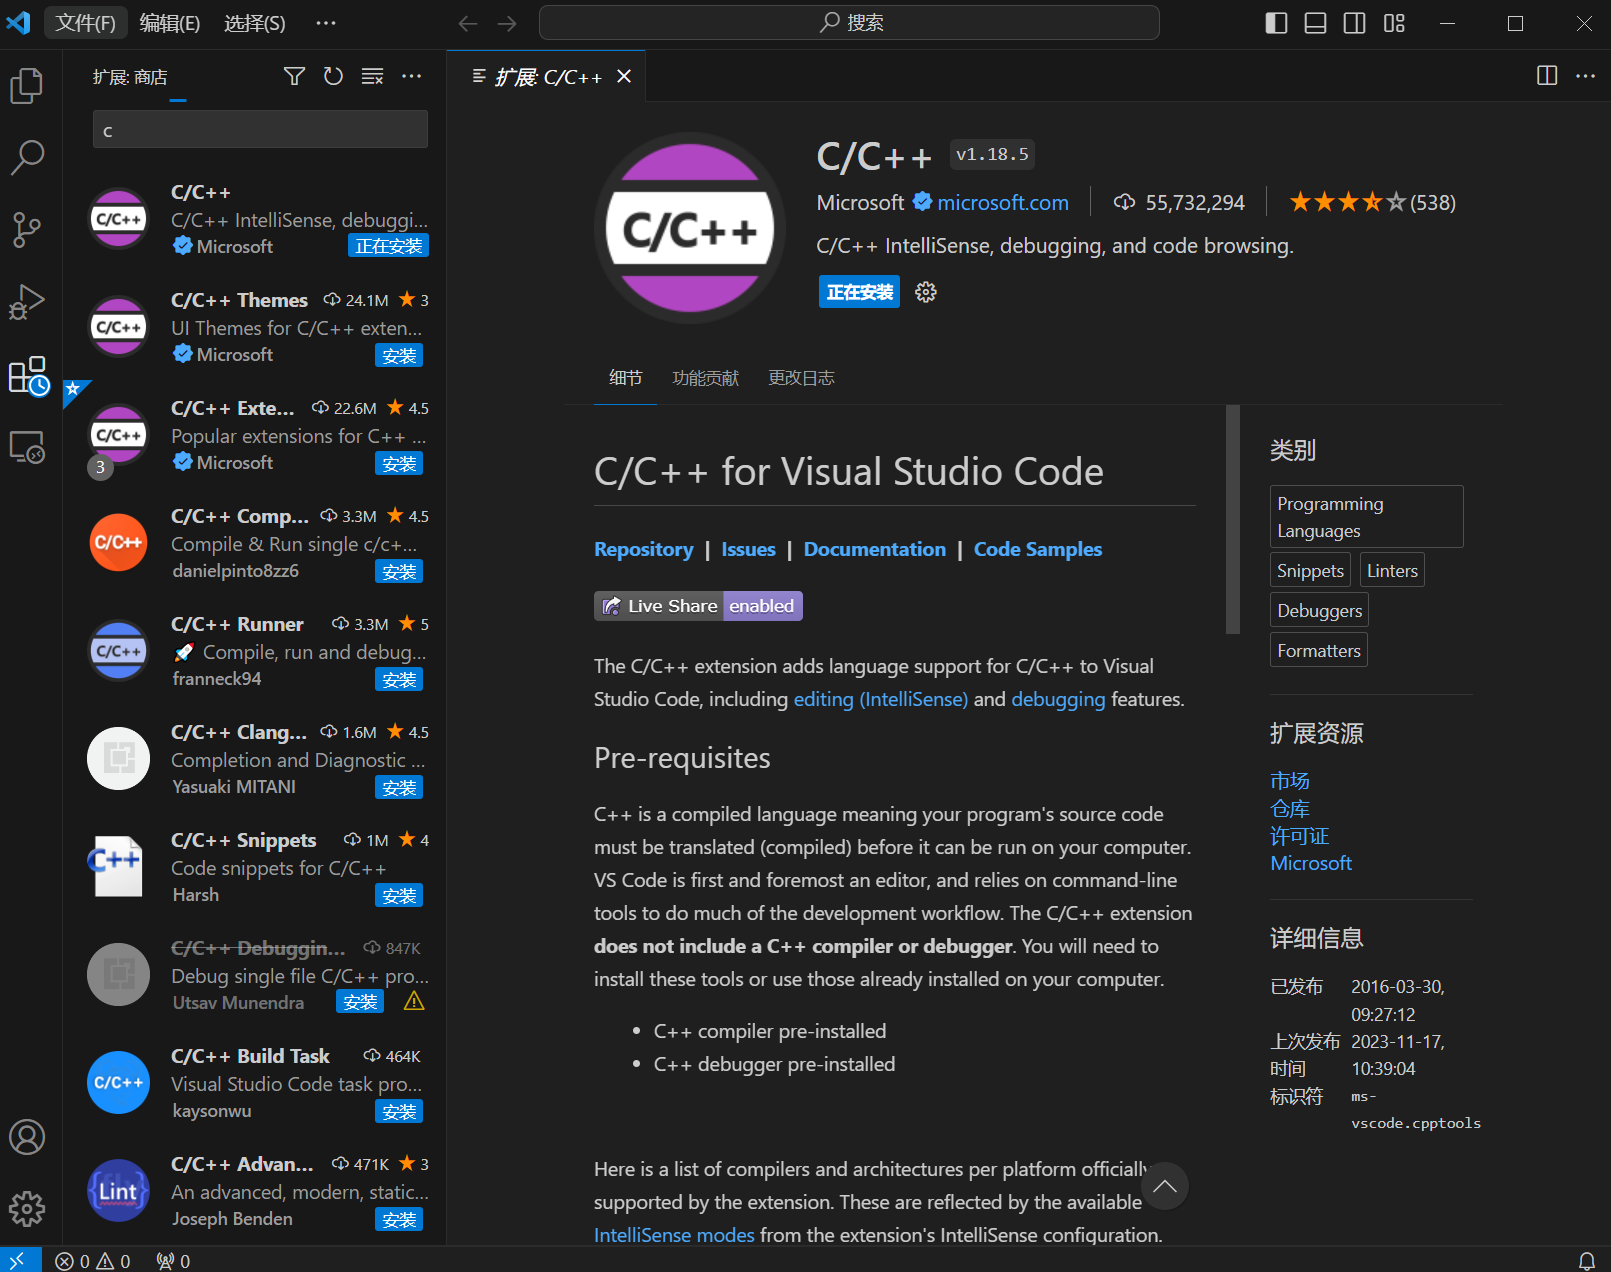Install the C/C++ Clang extension
Screen dimensions: 1611x1272
(399, 787)
